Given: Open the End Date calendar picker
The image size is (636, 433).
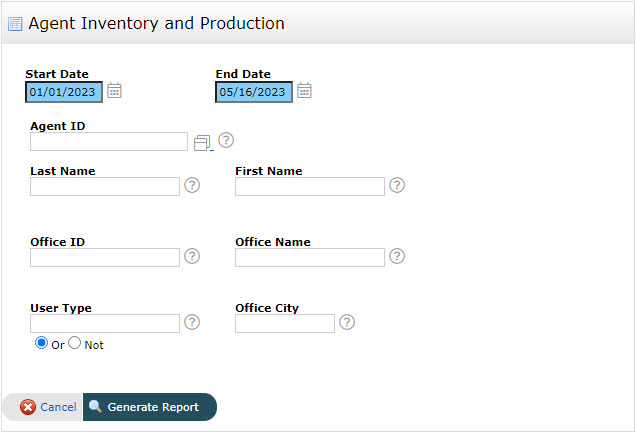Looking at the screenshot, I should pyautogui.click(x=304, y=91).
